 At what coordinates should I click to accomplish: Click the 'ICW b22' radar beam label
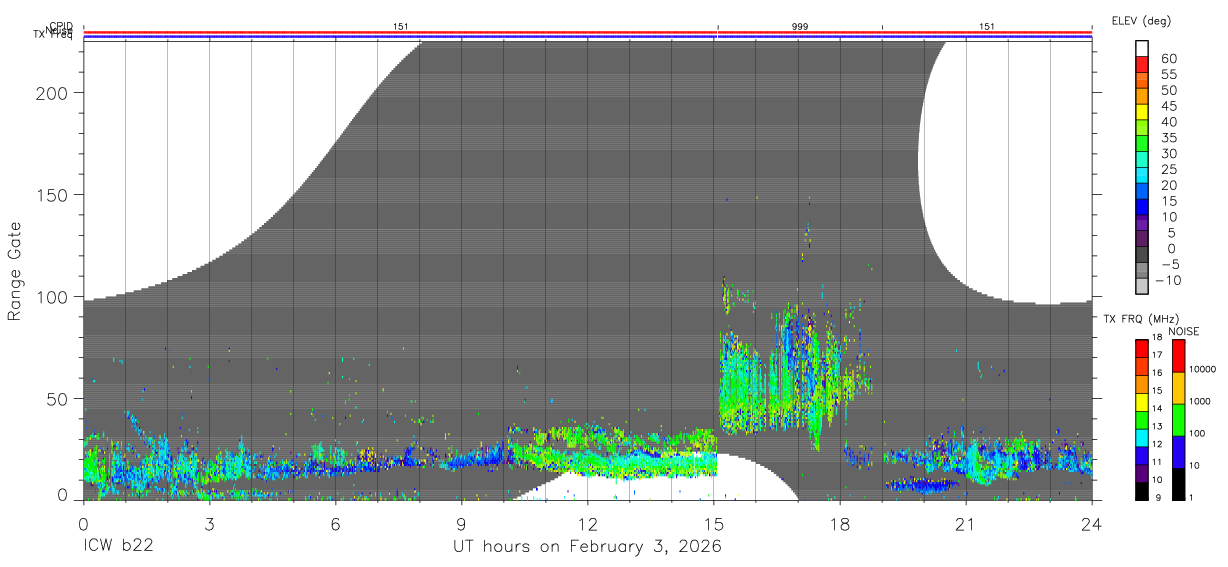coord(117,547)
